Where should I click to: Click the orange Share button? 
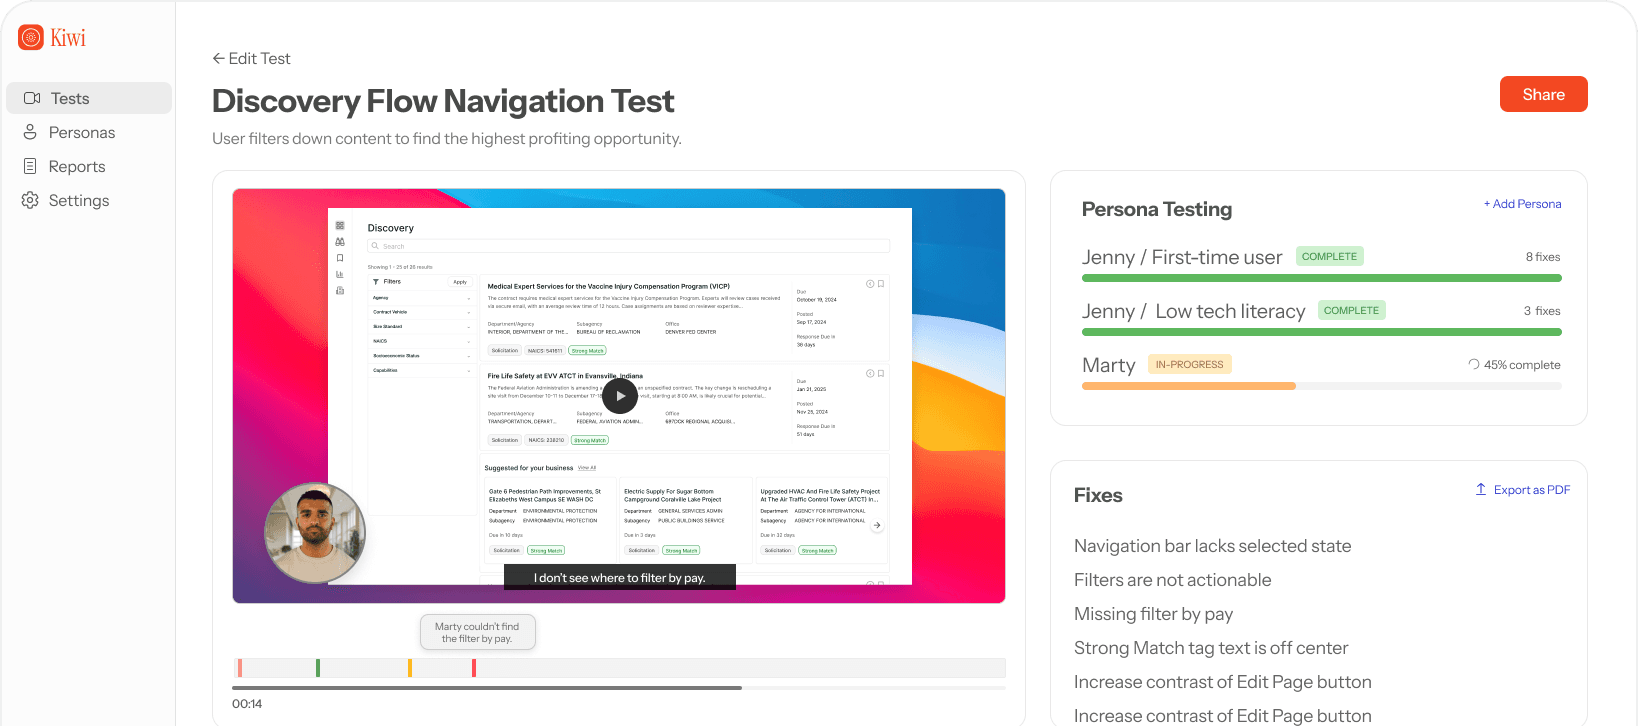point(1543,94)
